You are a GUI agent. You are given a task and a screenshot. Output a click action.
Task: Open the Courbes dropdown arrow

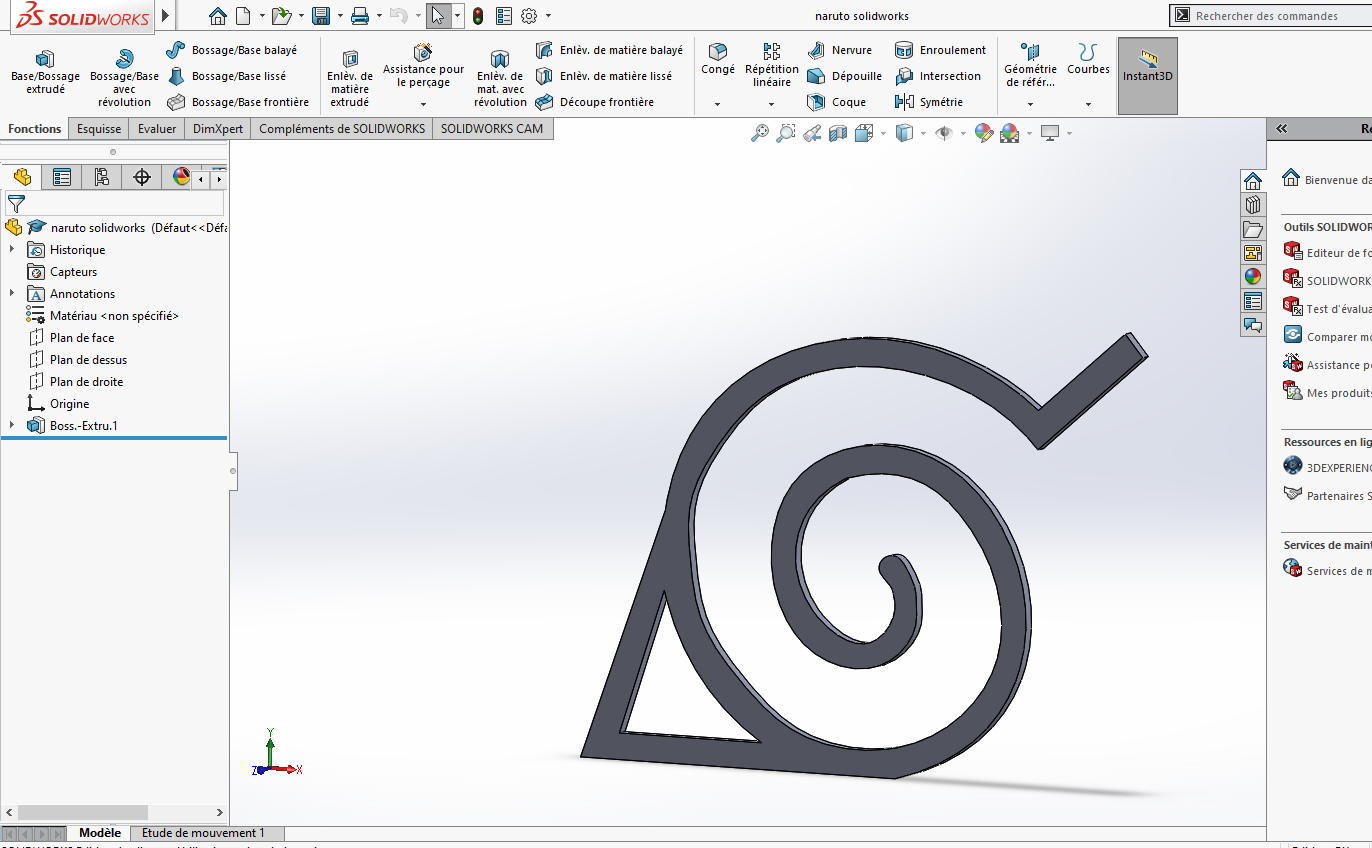click(1088, 103)
